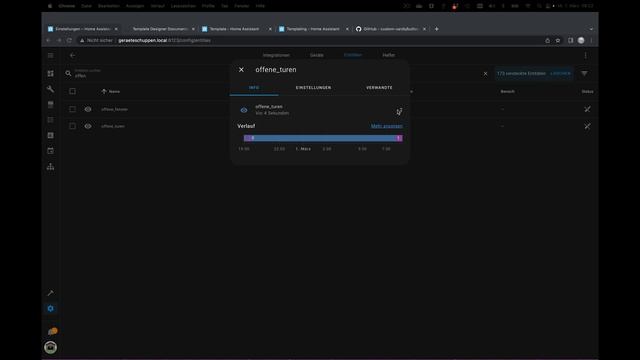Click status icon in offene_fenster row
The height and width of the screenshot is (360, 640).
coord(587,109)
